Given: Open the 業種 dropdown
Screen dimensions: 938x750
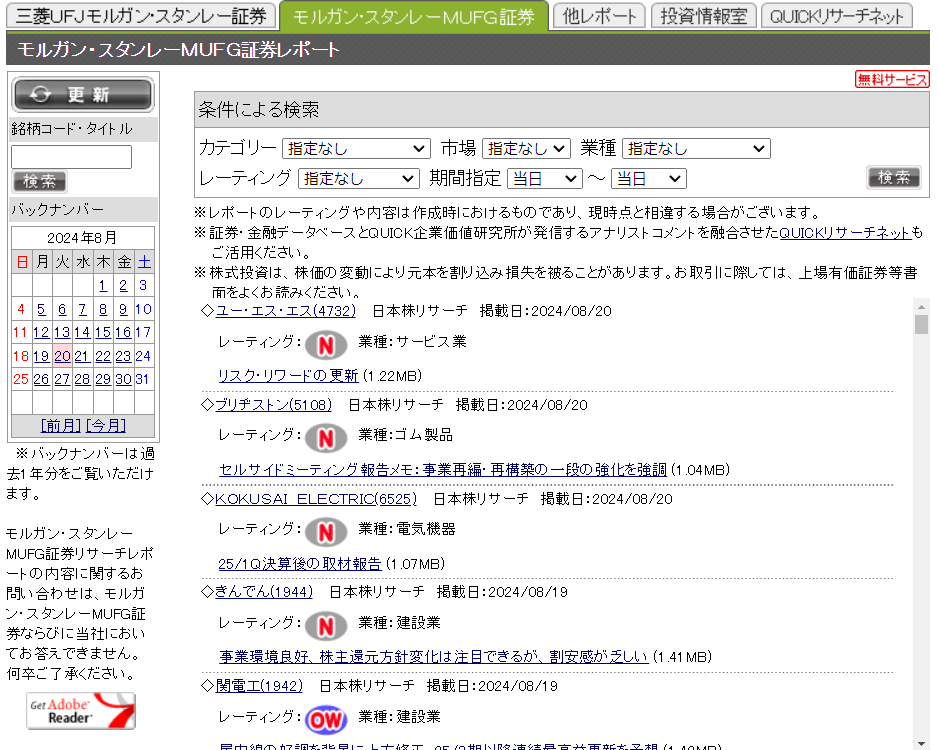Looking at the screenshot, I should 696,148.
